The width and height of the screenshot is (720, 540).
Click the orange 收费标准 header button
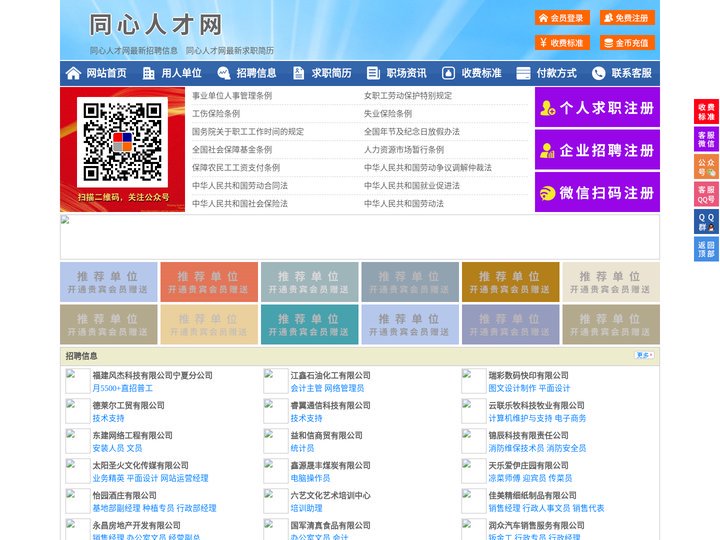562,43
